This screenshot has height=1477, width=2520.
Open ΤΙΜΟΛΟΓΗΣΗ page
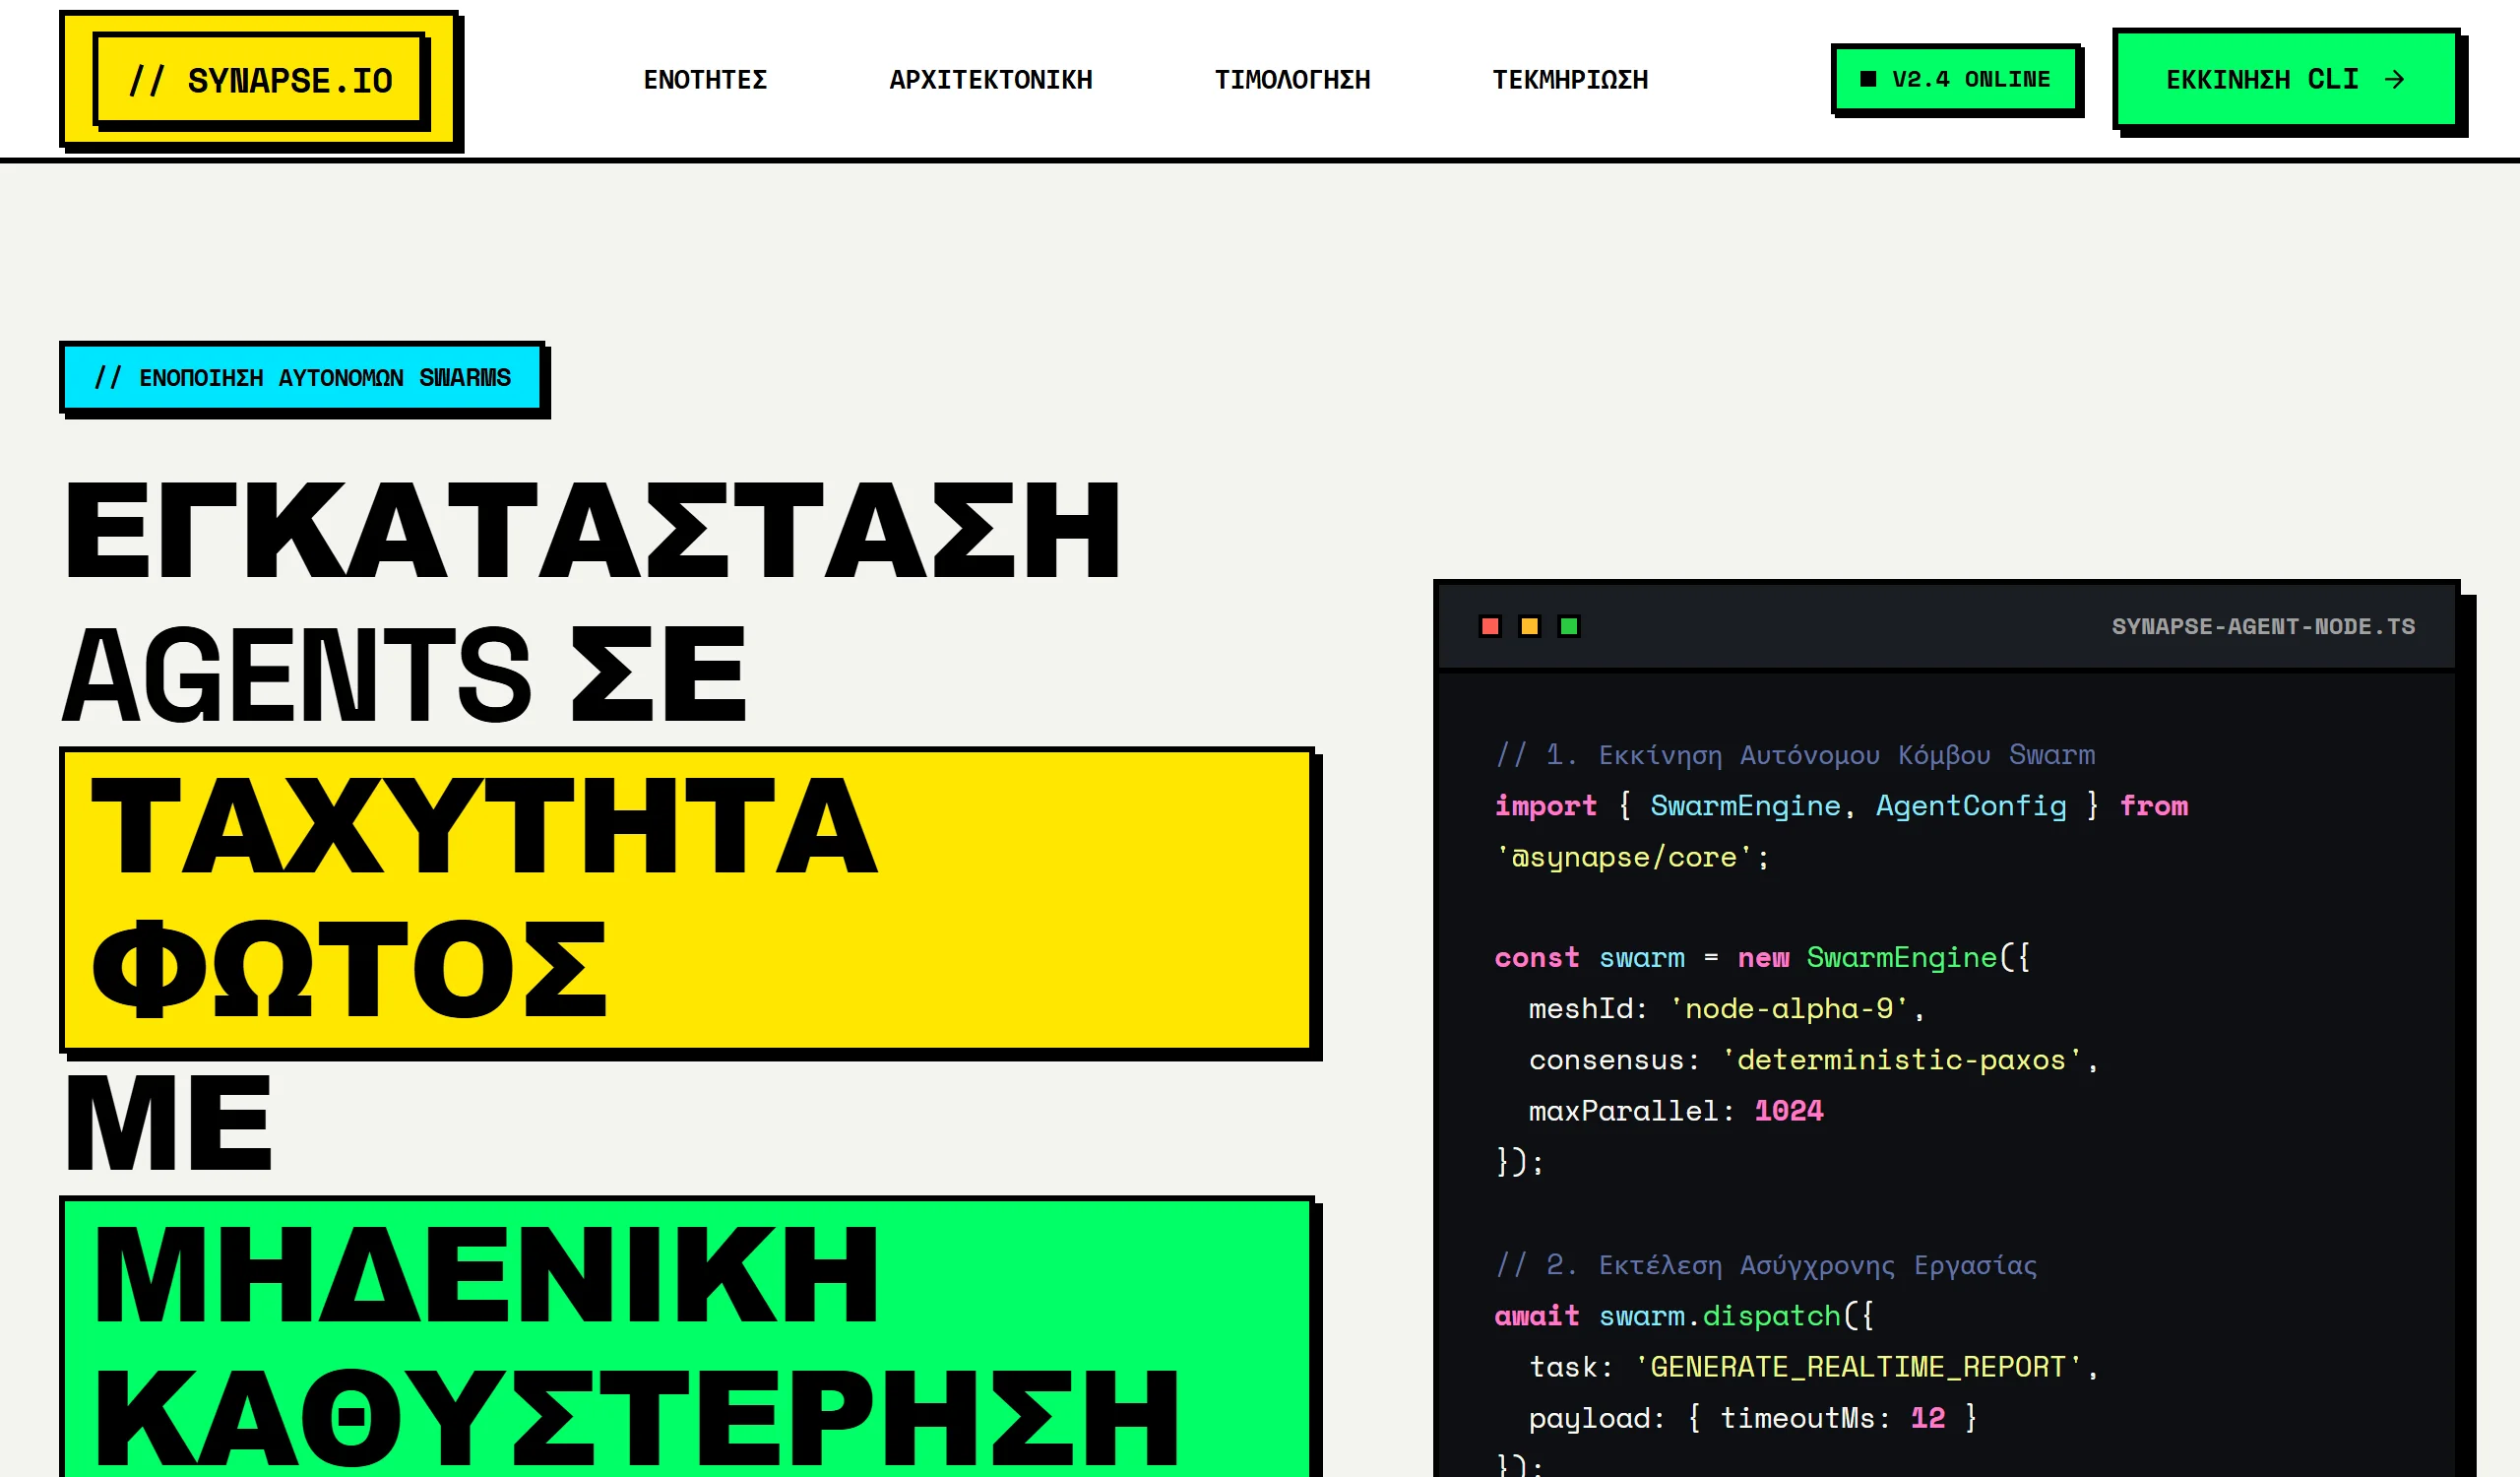1292,80
